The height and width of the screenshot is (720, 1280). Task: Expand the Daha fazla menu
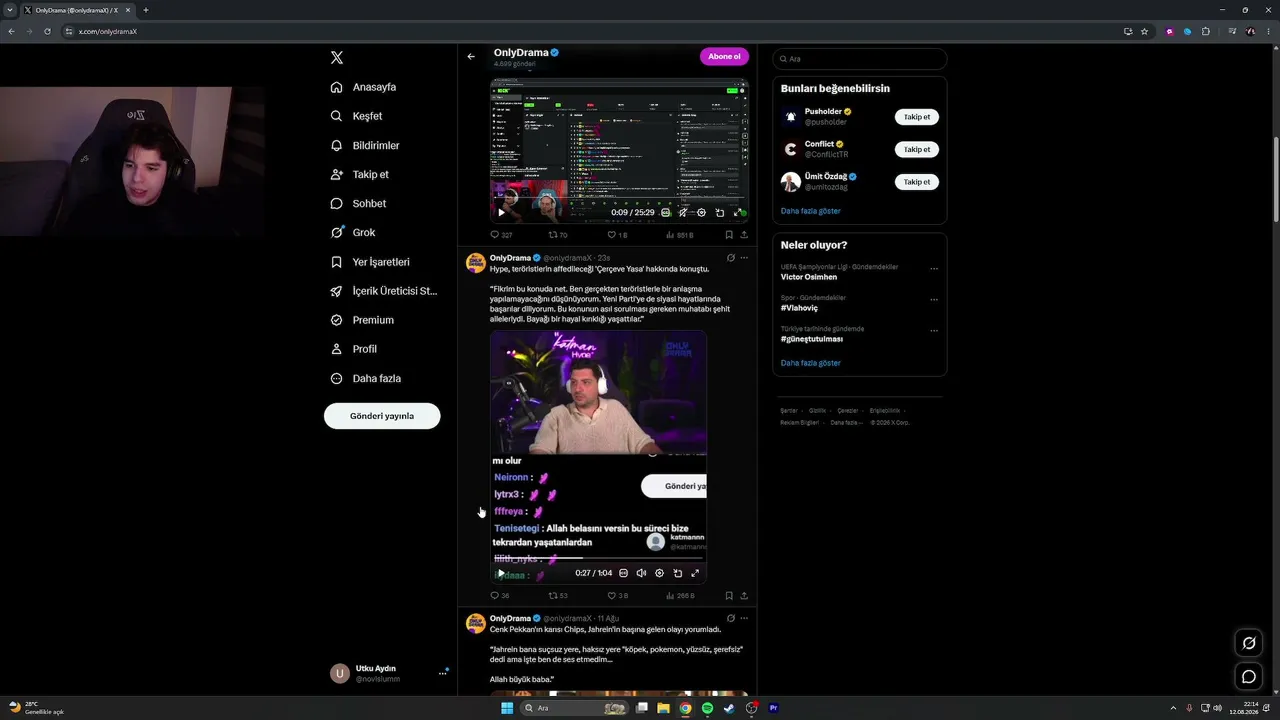366,378
